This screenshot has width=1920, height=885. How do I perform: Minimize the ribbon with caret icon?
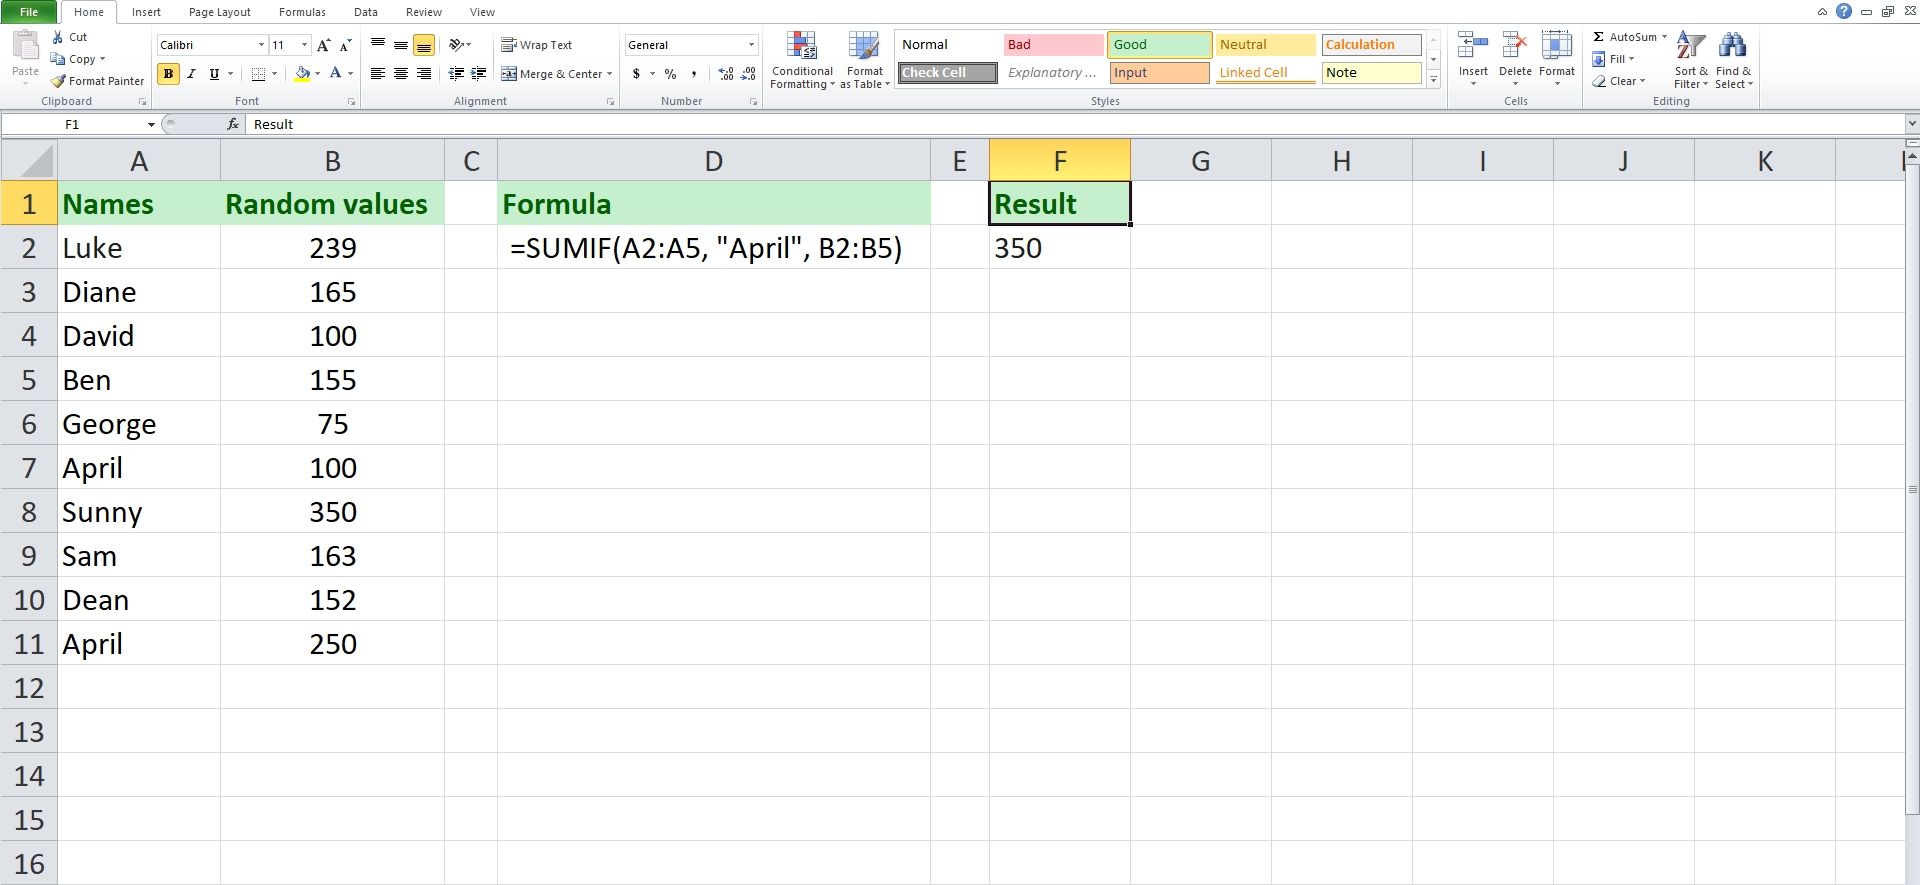[1822, 12]
